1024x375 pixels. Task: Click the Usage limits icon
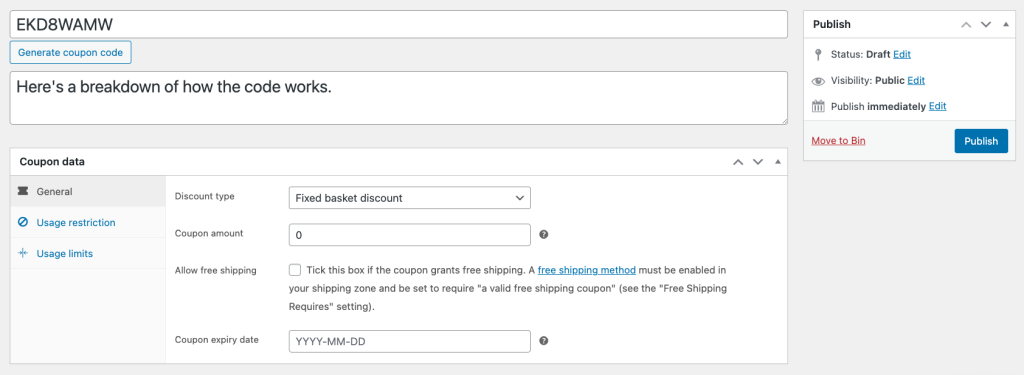[x=23, y=253]
